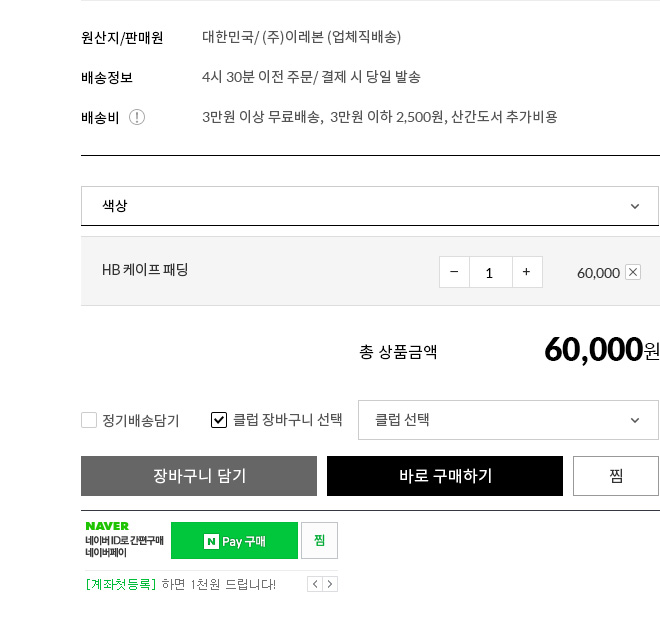Image resolution: width=660 pixels, height=633 pixels.
Task: Expand the 클럽 선택 dropdown
Action: pyautogui.click(x=508, y=420)
